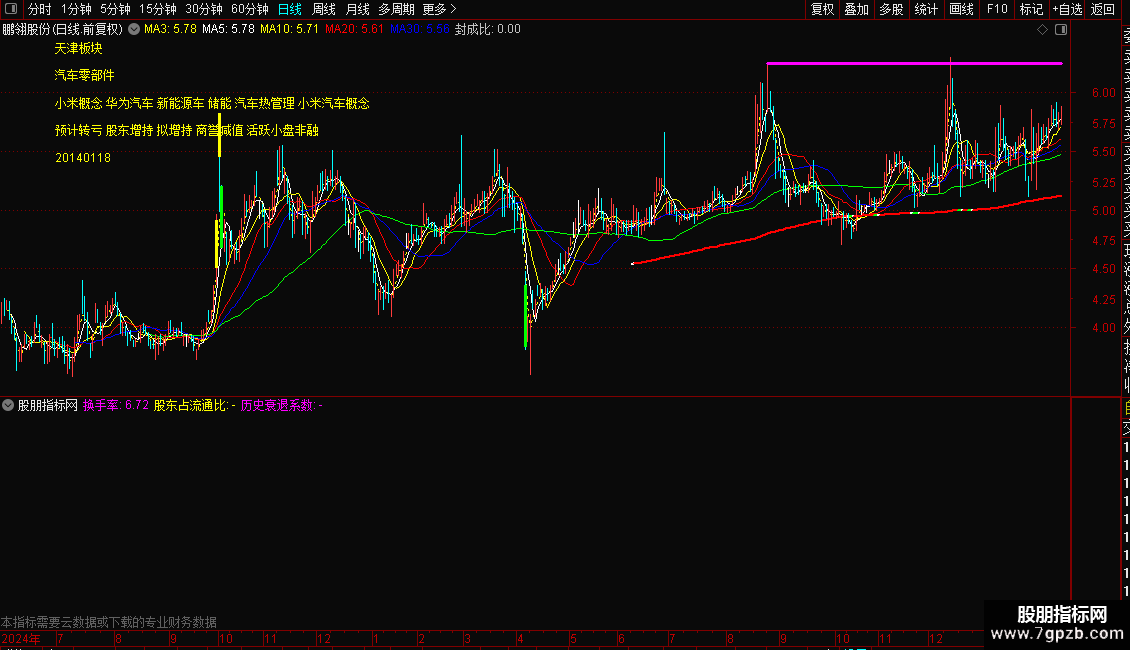This screenshot has height=650, width=1130.
Task: Open the 多股 multi-stock view
Action: [891, 9]
